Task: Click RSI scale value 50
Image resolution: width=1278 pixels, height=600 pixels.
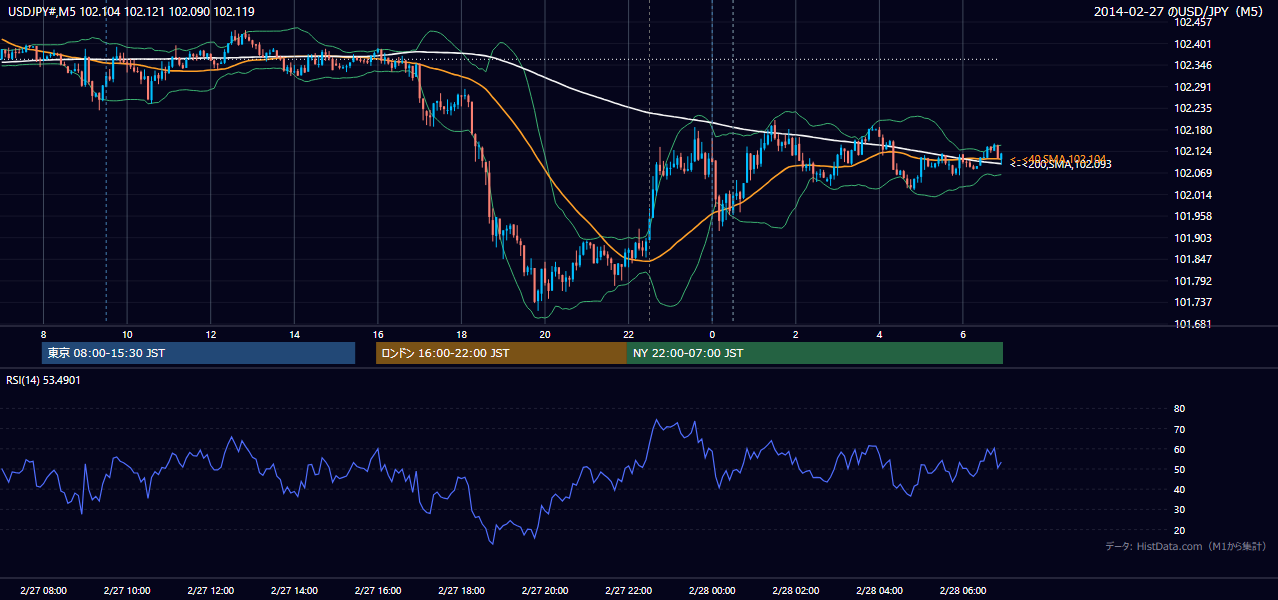Action: [x=1179, y=469]
